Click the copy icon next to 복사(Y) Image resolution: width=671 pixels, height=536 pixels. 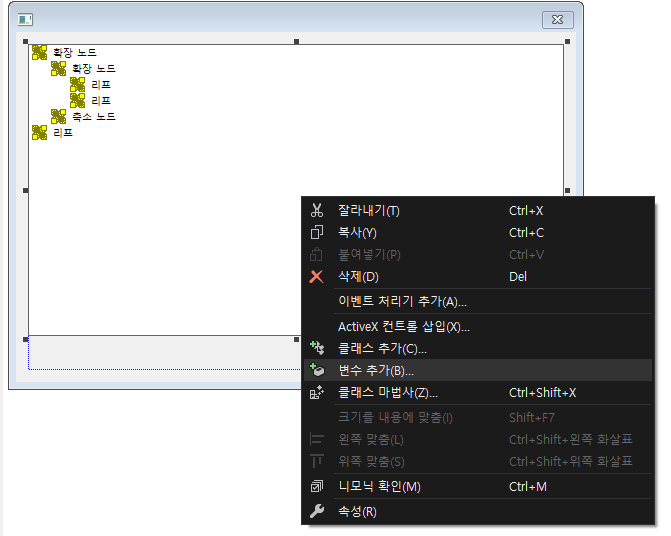pyautogui.click(x=317, y=232)
